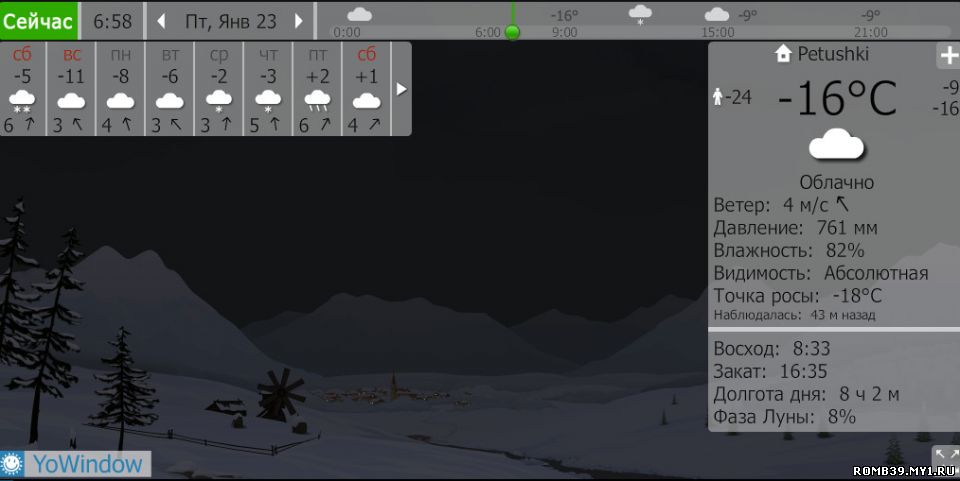The height and width of the screenshot is (481, 960).
Task: Select the ср forecast day at -2
Action: coord(218,89)
